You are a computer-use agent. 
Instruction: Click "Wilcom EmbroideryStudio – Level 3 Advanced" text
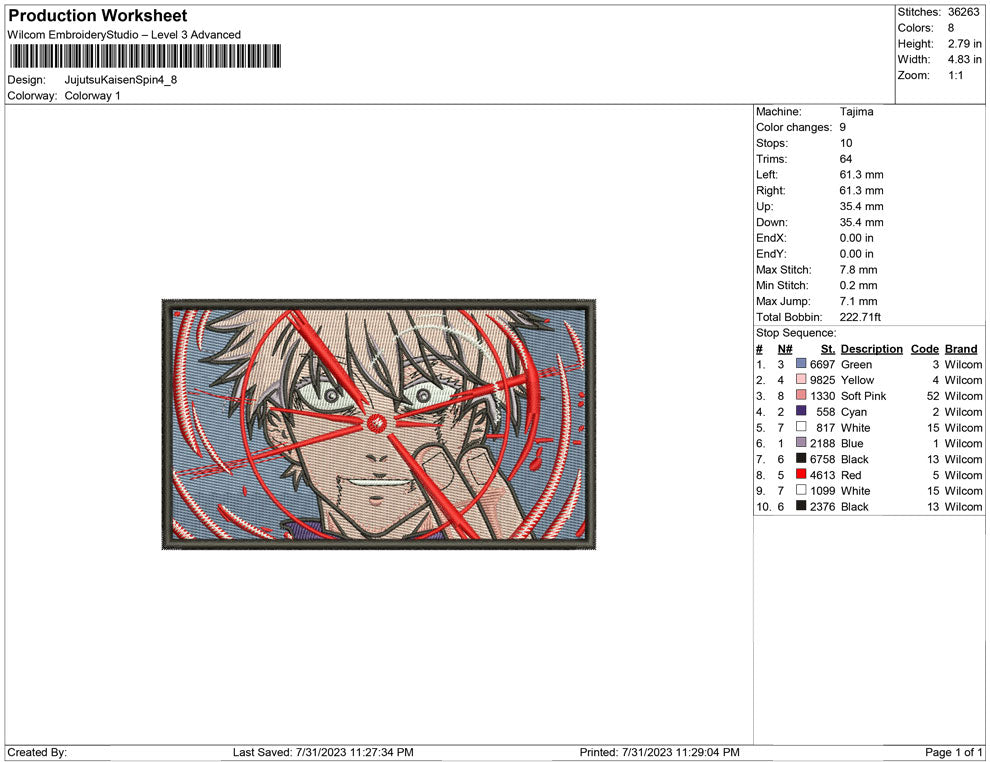click(124, 35)
